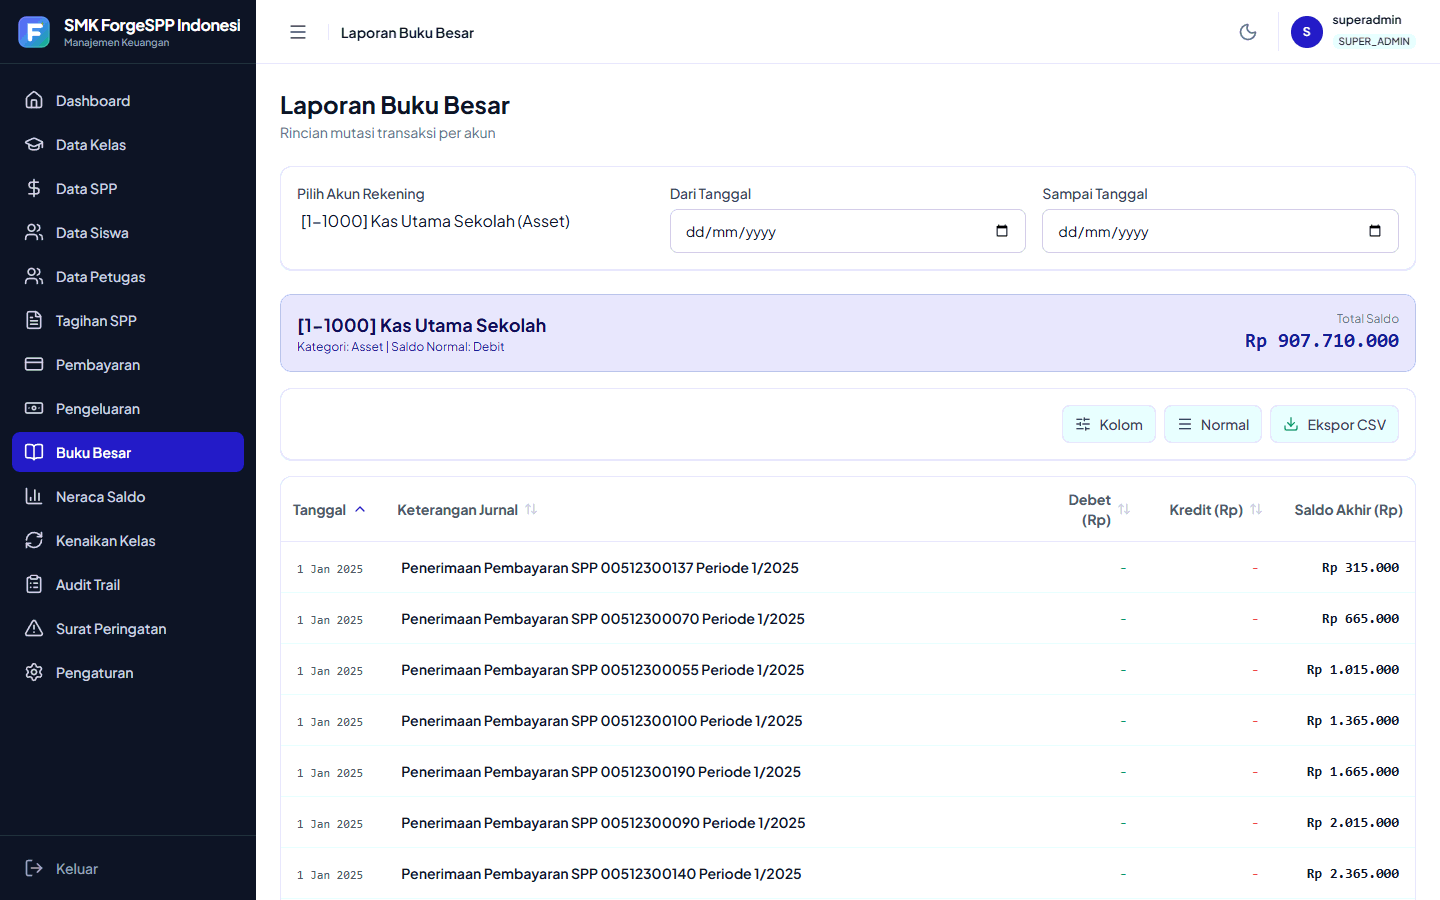Click the Kenaikan Kelas refresh icon

[x=34, y=540]
